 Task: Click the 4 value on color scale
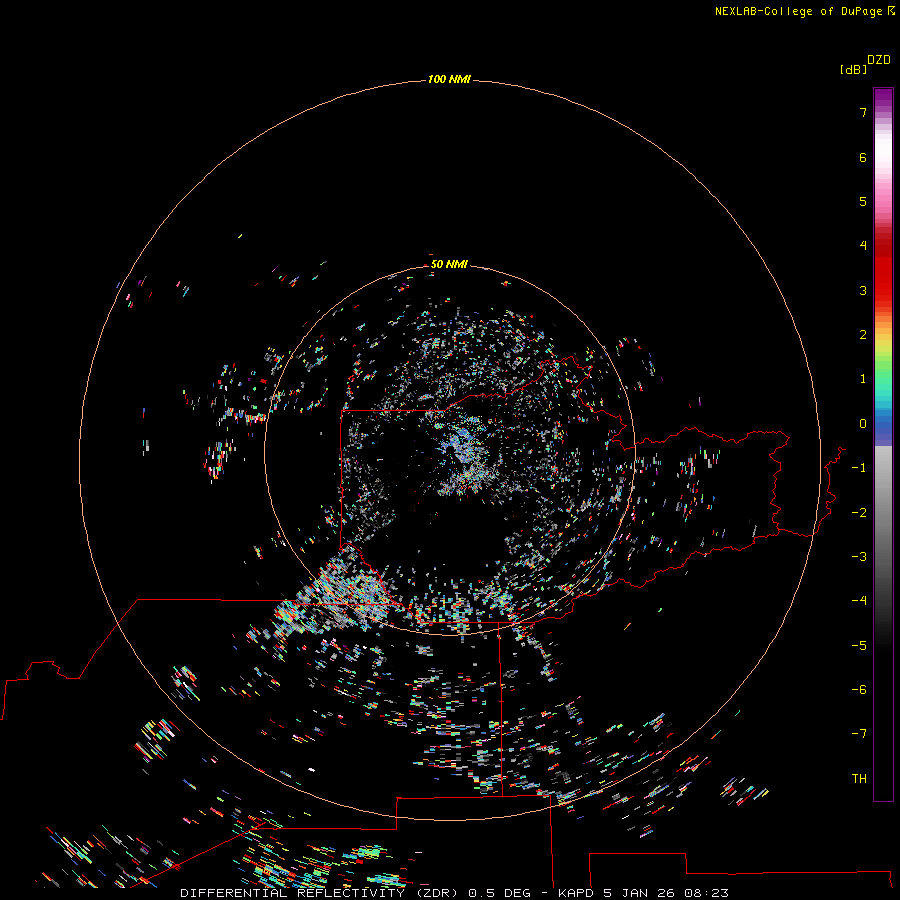[863, 246]
